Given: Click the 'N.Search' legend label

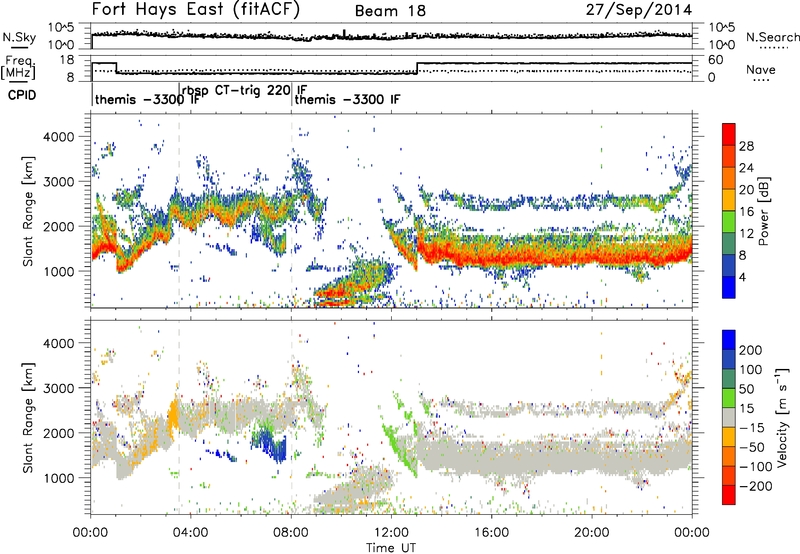Looking at the screenshot, I should (x=773, y=37).
